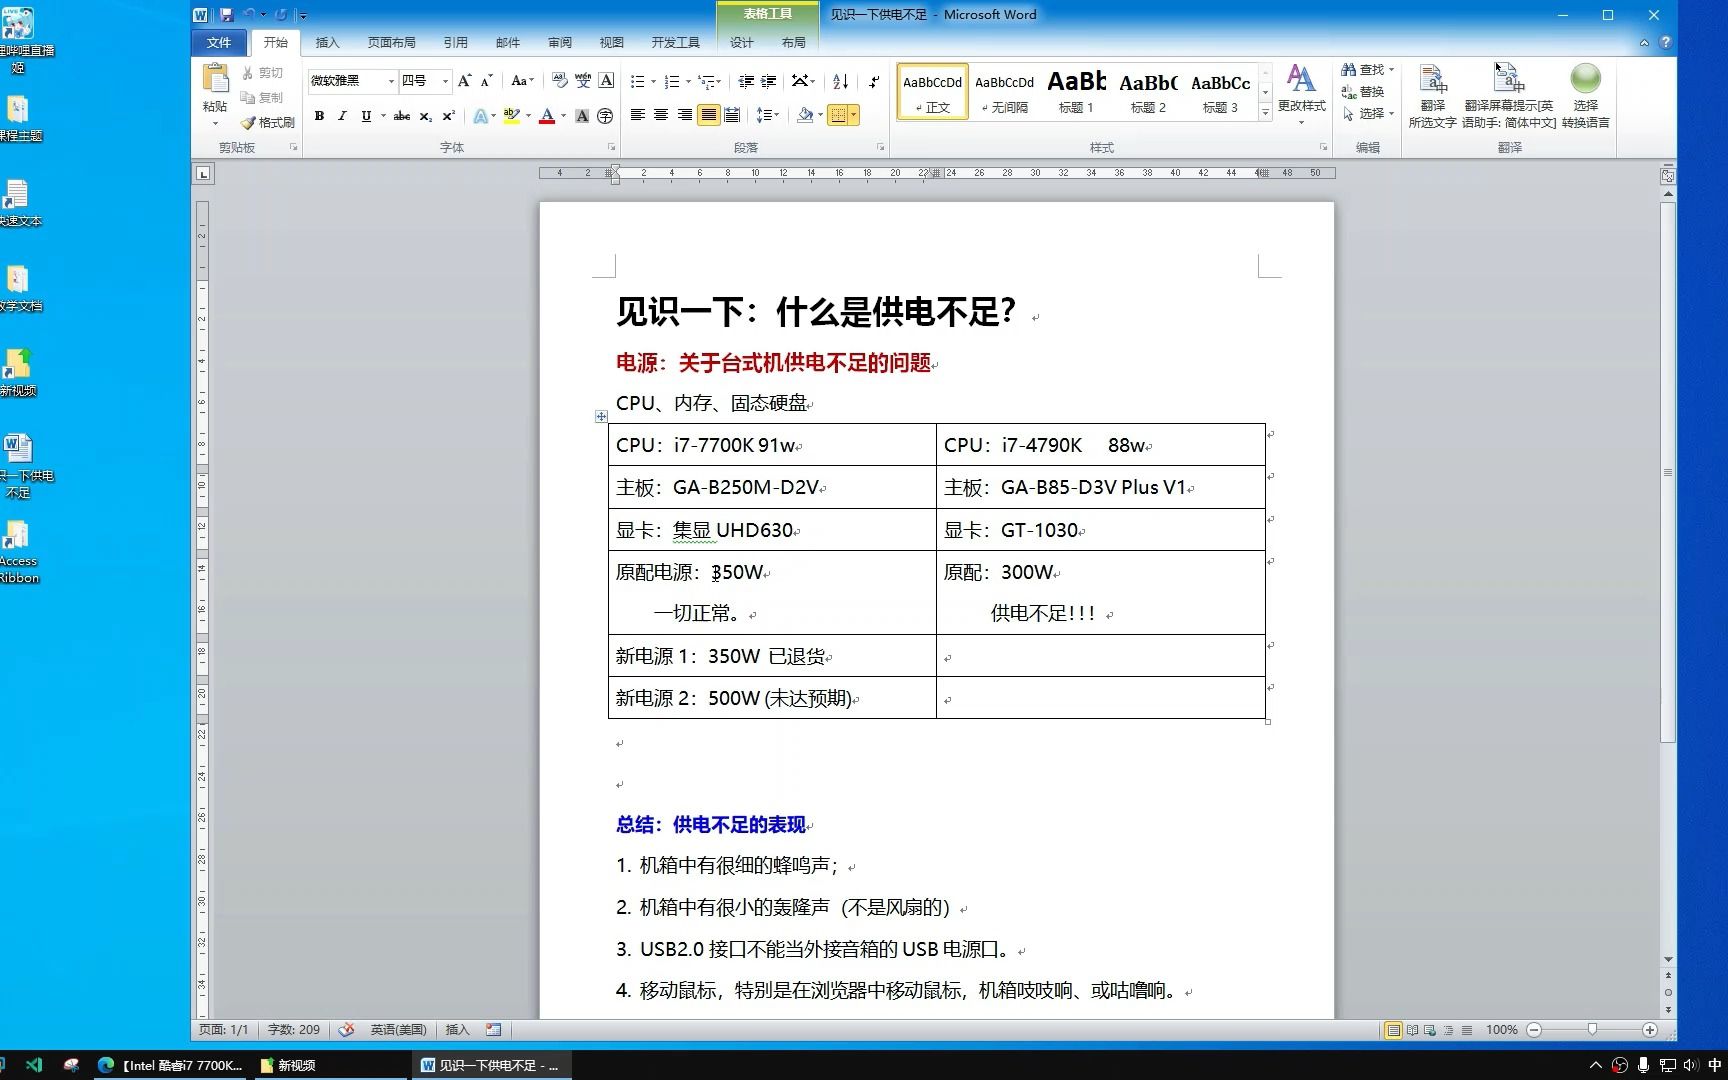This screenshot has width=1728, height=1080.
Task: Click the vertical scrollbar thumb
Action: pos(1668,470)
